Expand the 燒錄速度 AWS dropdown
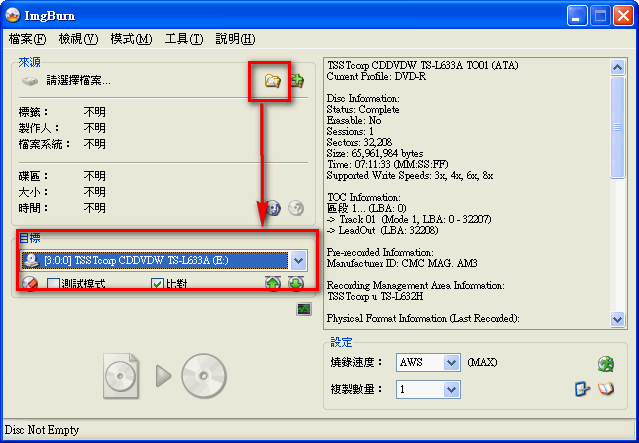The height and width of the screenshot is (443, 639). 451,362
